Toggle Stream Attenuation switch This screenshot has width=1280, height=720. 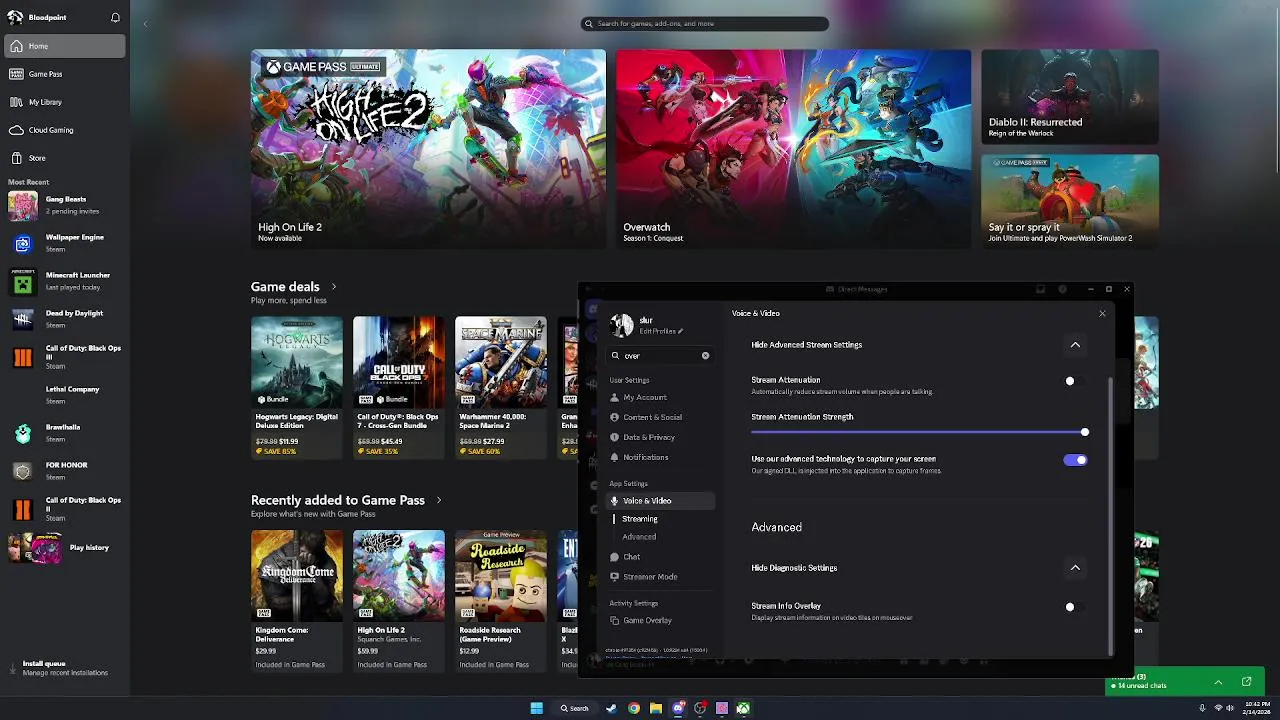click(1075, 381)
